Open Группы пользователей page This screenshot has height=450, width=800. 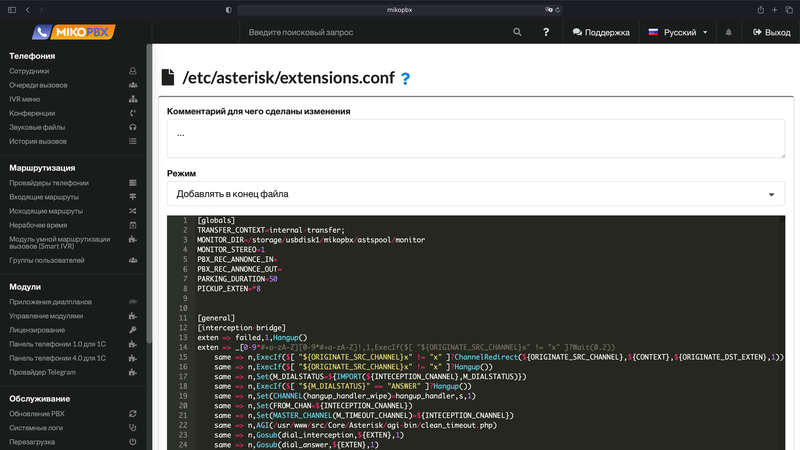click(x=47, y=260)
